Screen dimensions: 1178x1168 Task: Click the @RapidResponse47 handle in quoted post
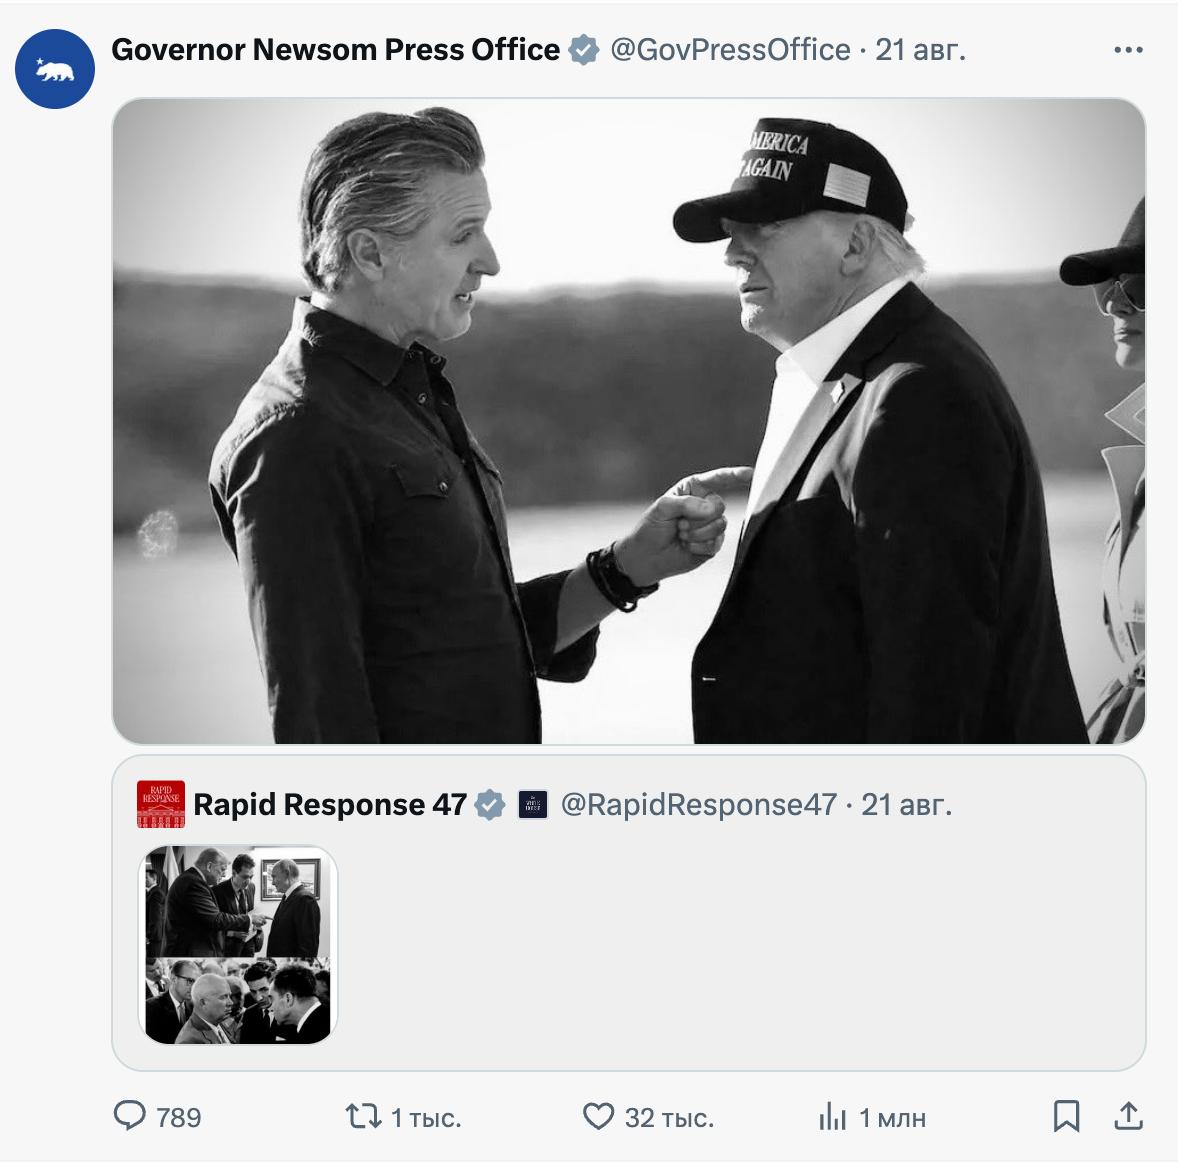(698, 805)
